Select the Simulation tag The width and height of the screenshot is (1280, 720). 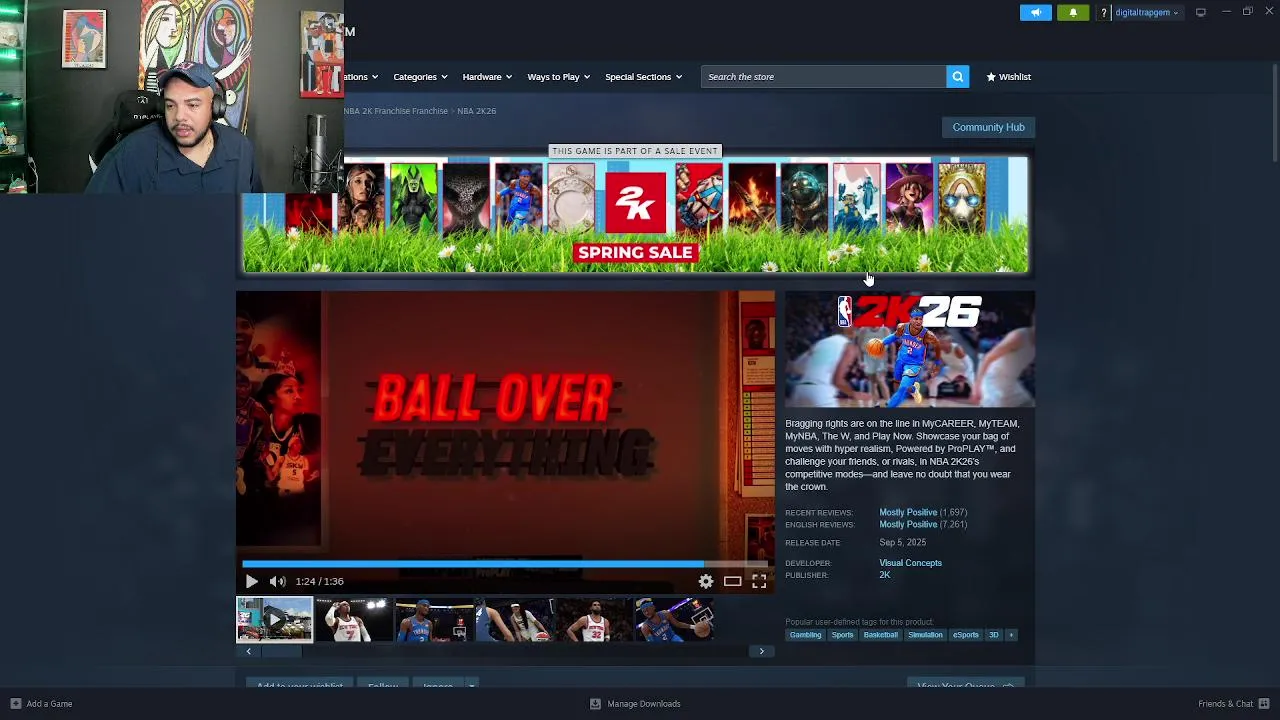[x=925, y=635]
